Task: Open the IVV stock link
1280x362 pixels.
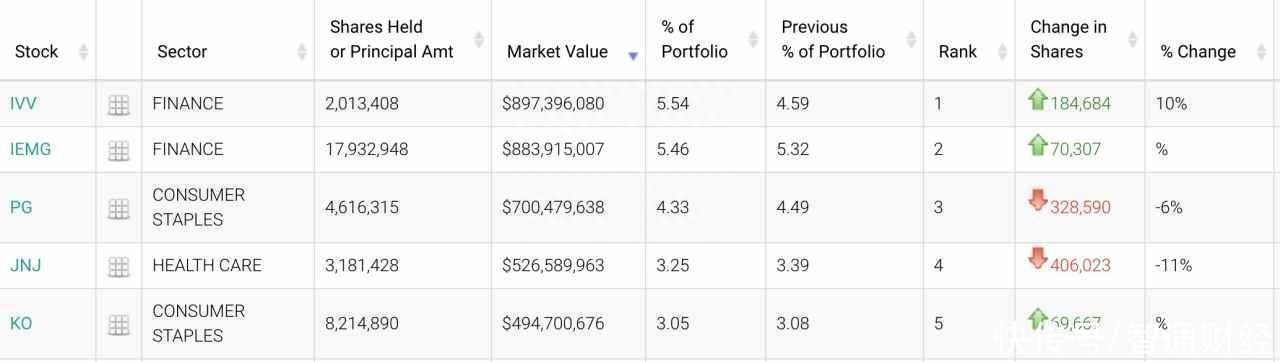Action: pyautogui.click(x=23, y=103)
